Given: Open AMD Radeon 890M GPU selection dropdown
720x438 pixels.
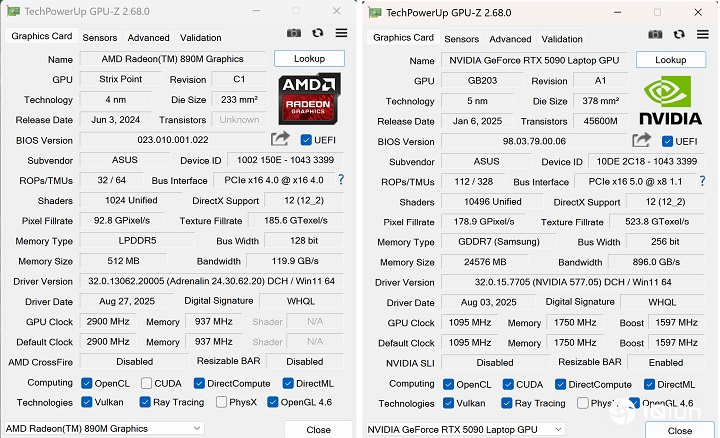Looking at the screenshot, I should 140,429.
